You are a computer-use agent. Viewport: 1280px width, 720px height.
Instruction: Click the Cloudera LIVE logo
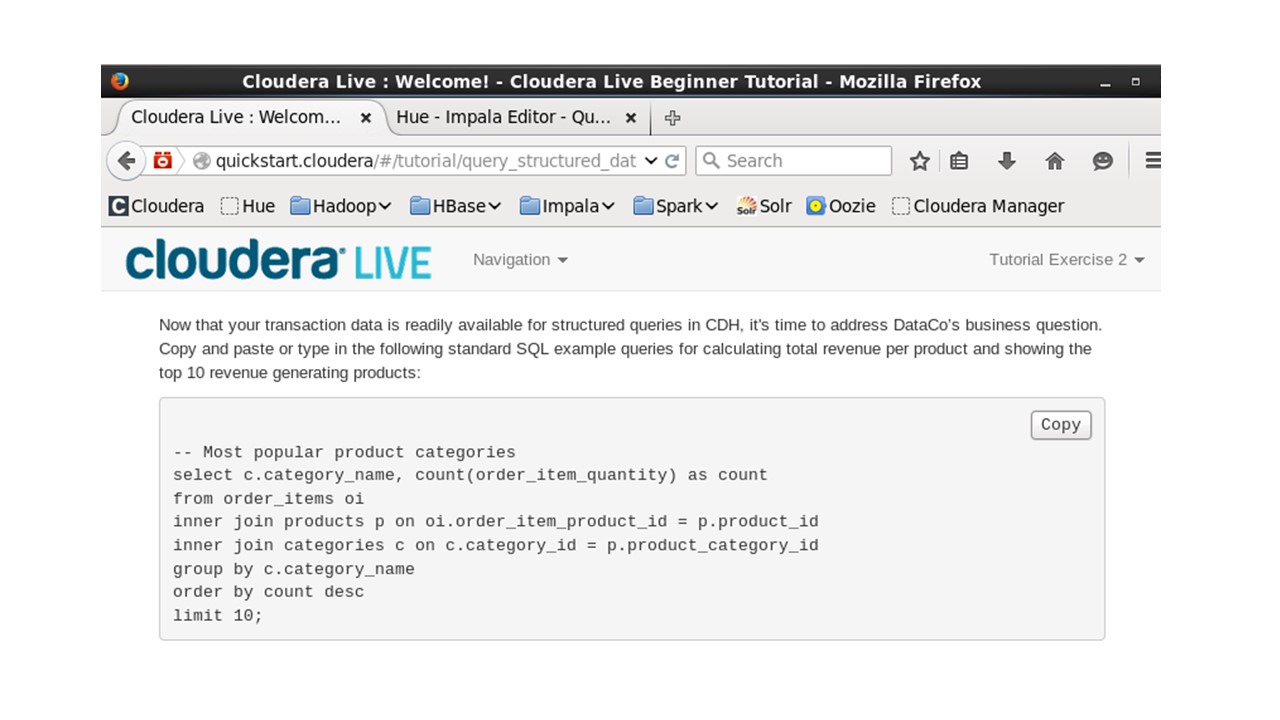tap(279, 260)
